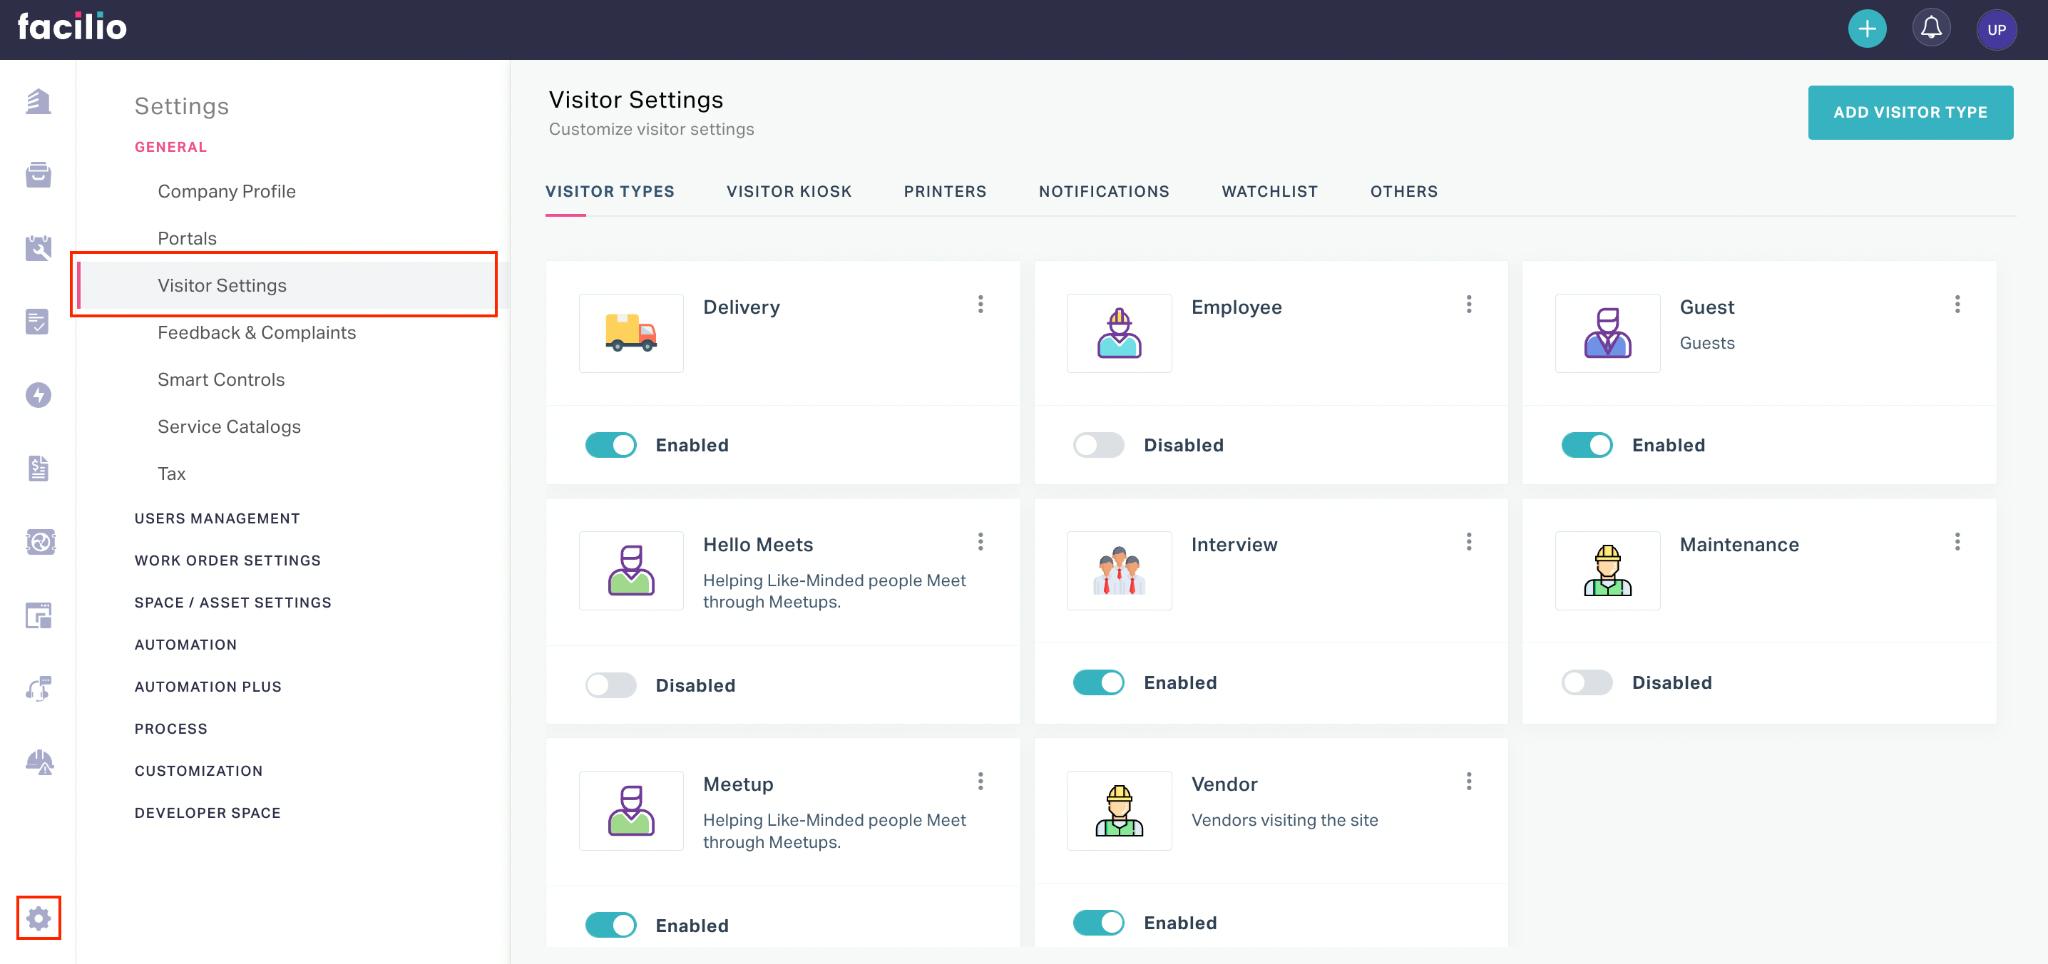Open the Delivery card three-dot menu
The height and width of the screenshot is (964, 2048).
pyautogui.click(x=980, y=304)
